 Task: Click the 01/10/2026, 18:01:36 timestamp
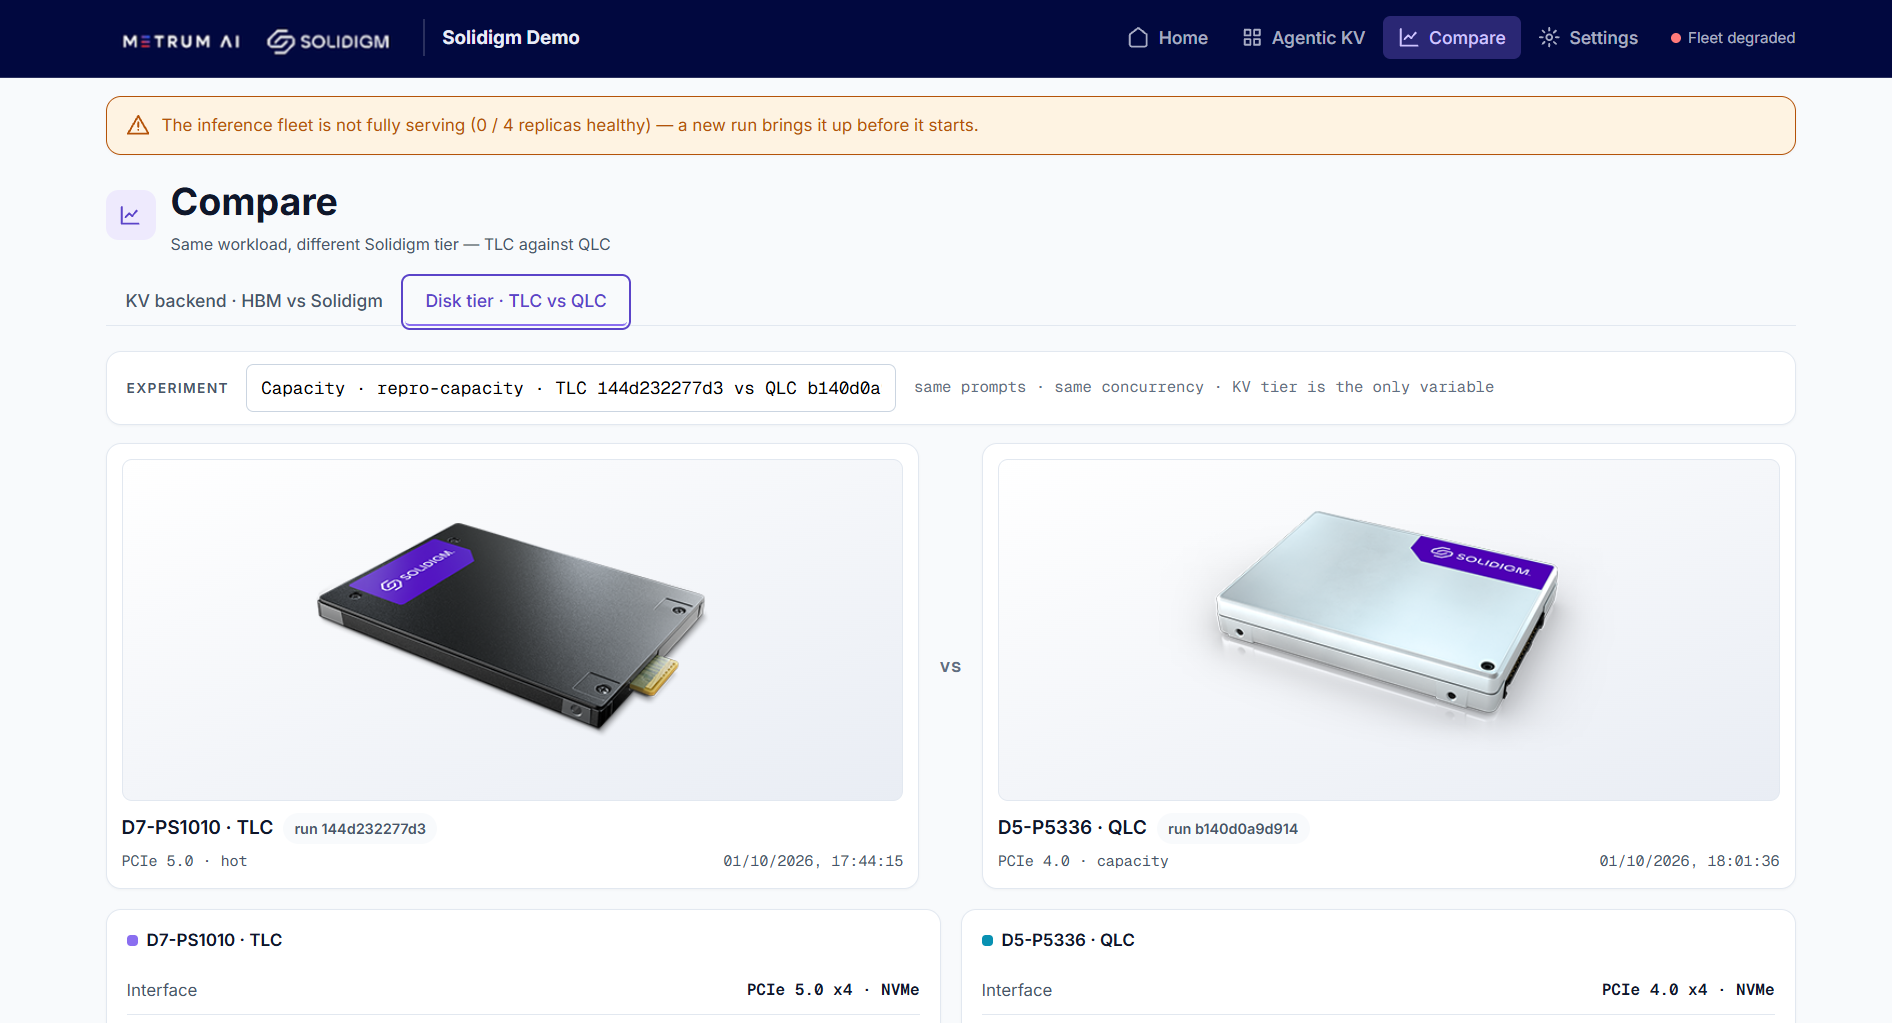(x=1689, y=861)
